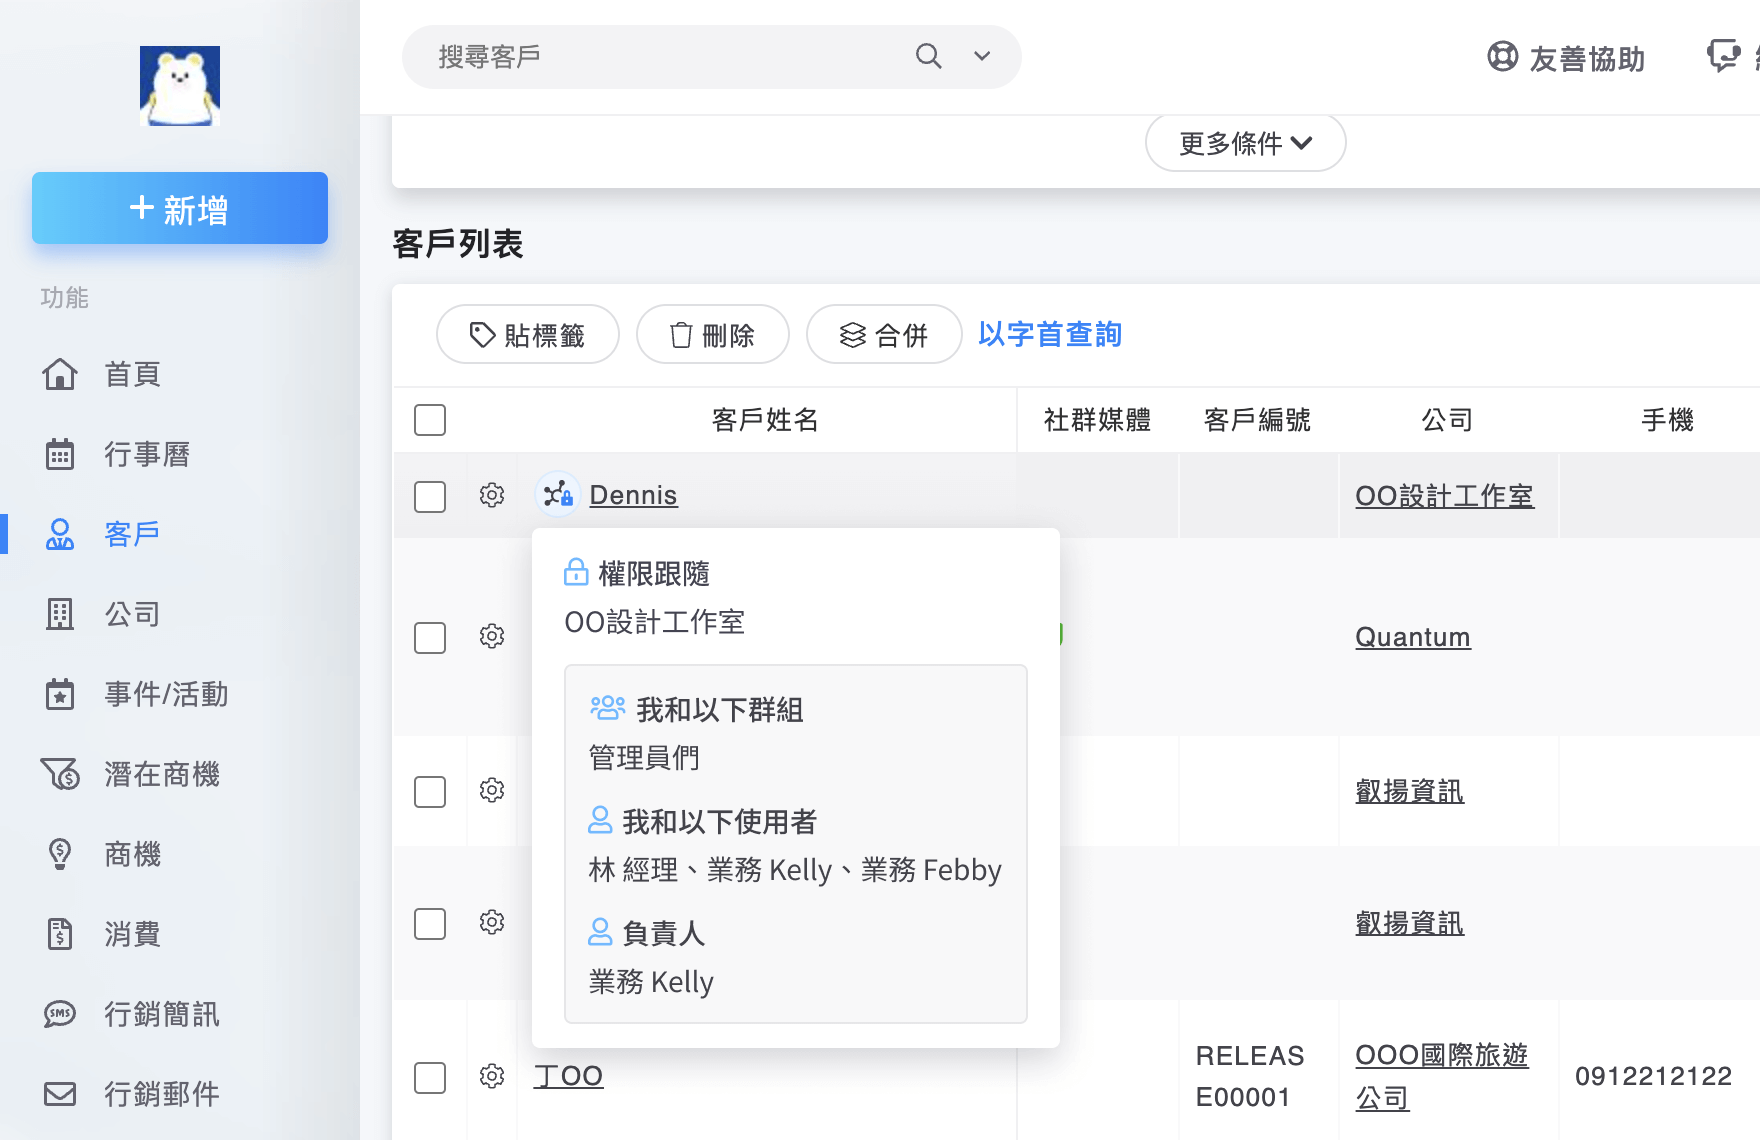Toggle the select-all checkbox in header row

[429, 420]
